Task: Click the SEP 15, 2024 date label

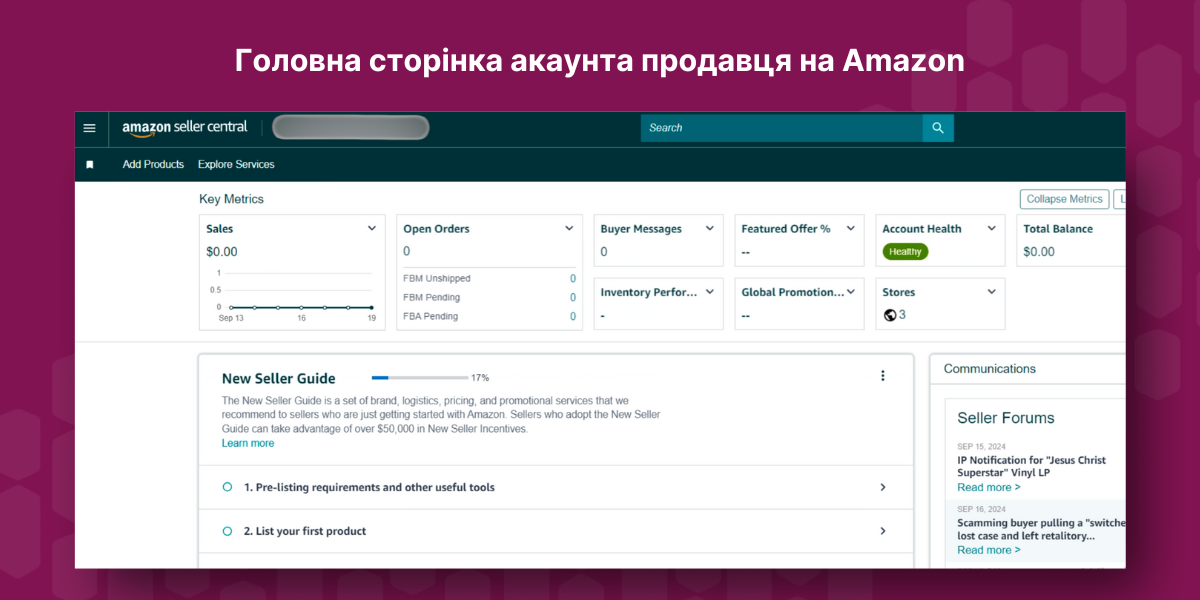Action: 980,446
